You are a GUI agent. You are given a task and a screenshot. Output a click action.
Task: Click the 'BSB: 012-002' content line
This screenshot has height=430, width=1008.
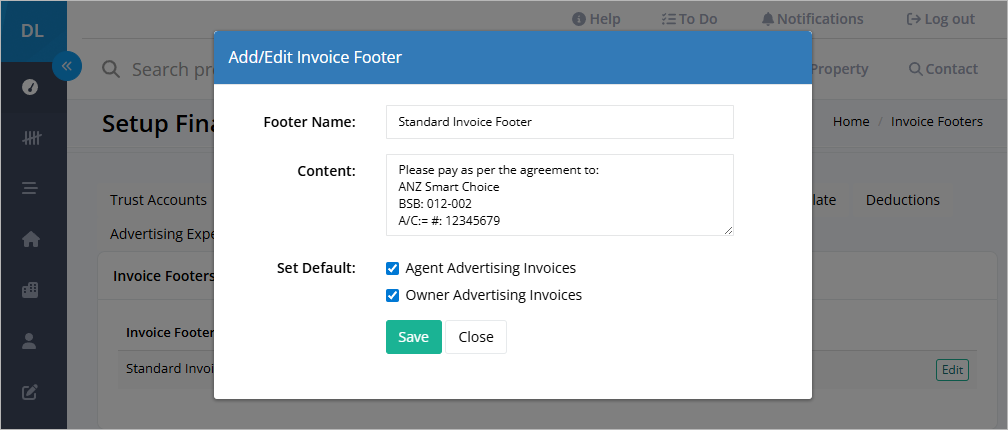[x=435, y=204]
